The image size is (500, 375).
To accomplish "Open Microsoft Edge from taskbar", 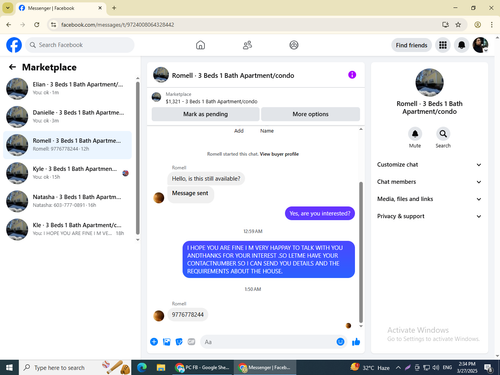I will point(142,368).
